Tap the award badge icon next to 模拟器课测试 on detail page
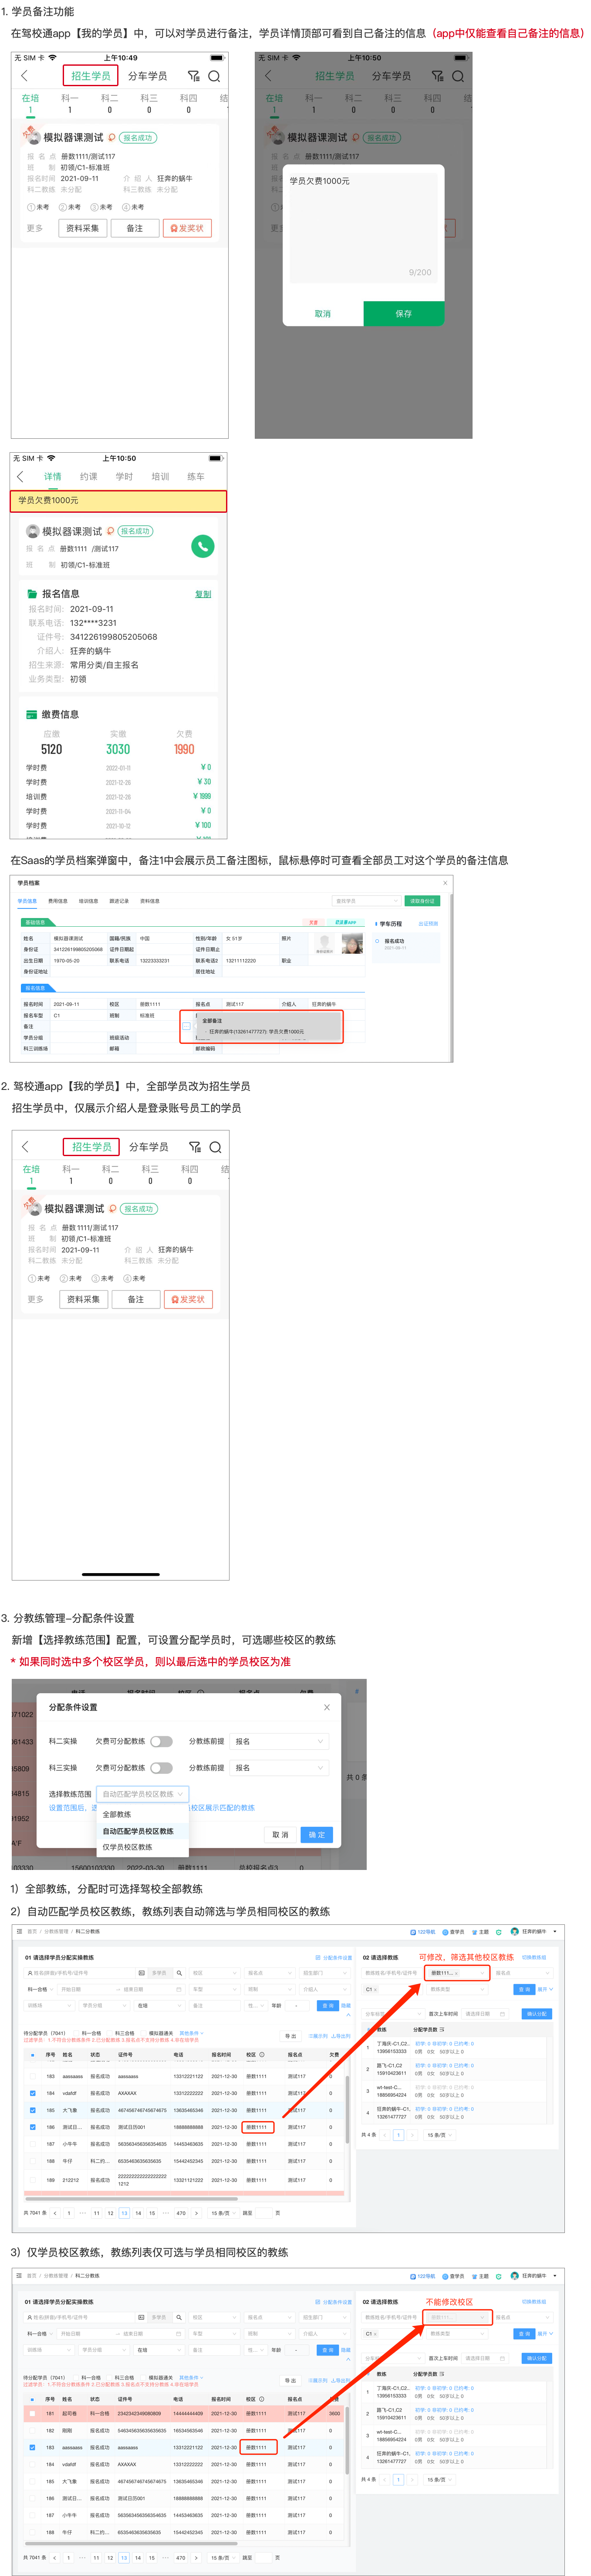591x2576 pixels. pyautogui.click(x=111, y=531)
